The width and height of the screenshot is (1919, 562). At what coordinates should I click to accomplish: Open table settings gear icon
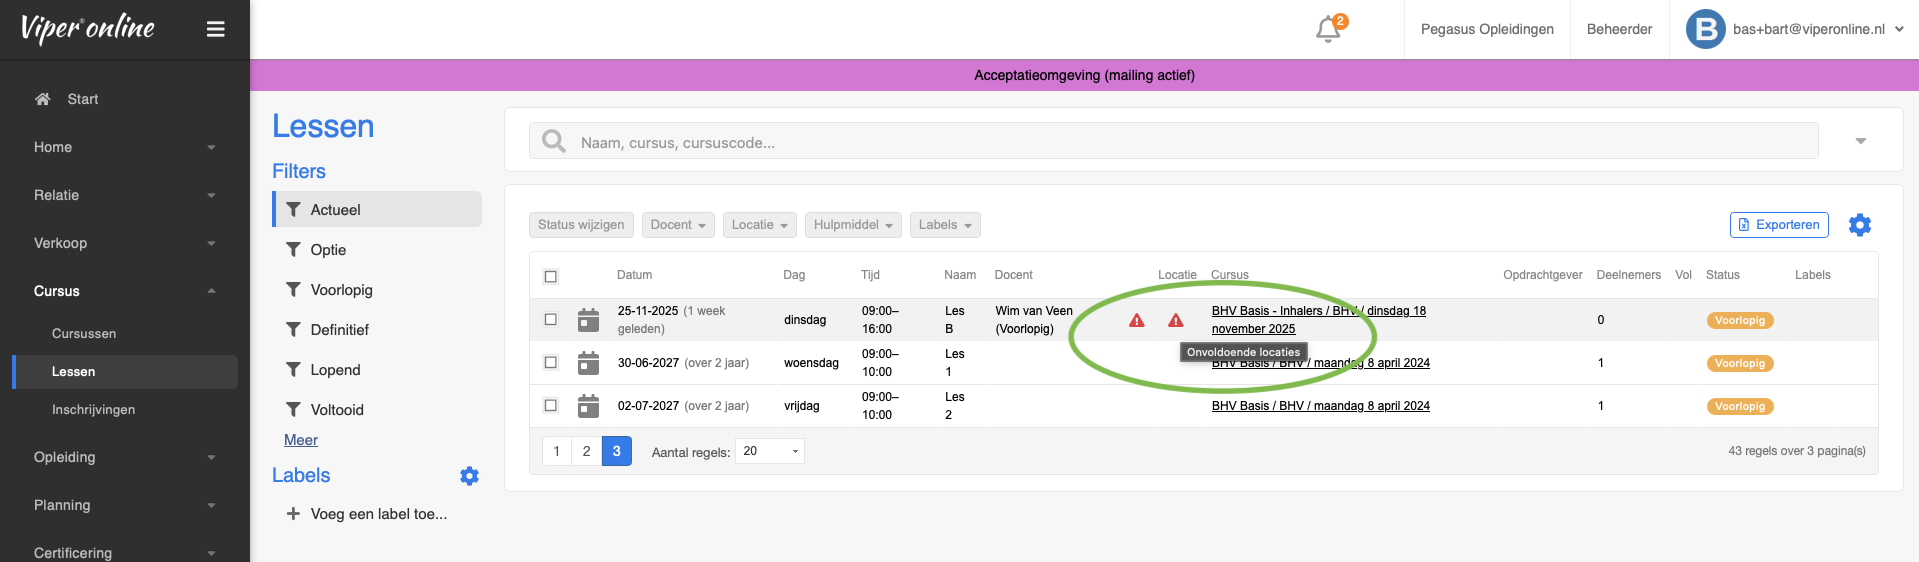tap(1859, 225)
